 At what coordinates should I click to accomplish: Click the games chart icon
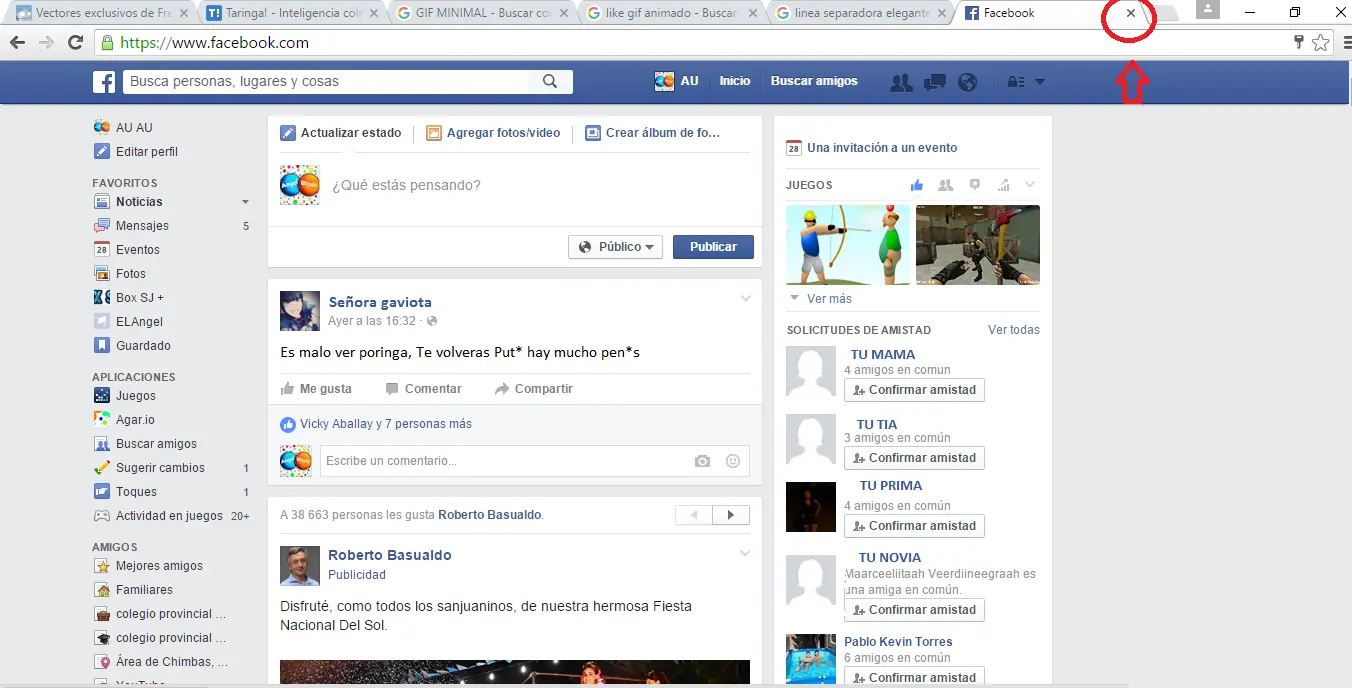(1003, 185)
